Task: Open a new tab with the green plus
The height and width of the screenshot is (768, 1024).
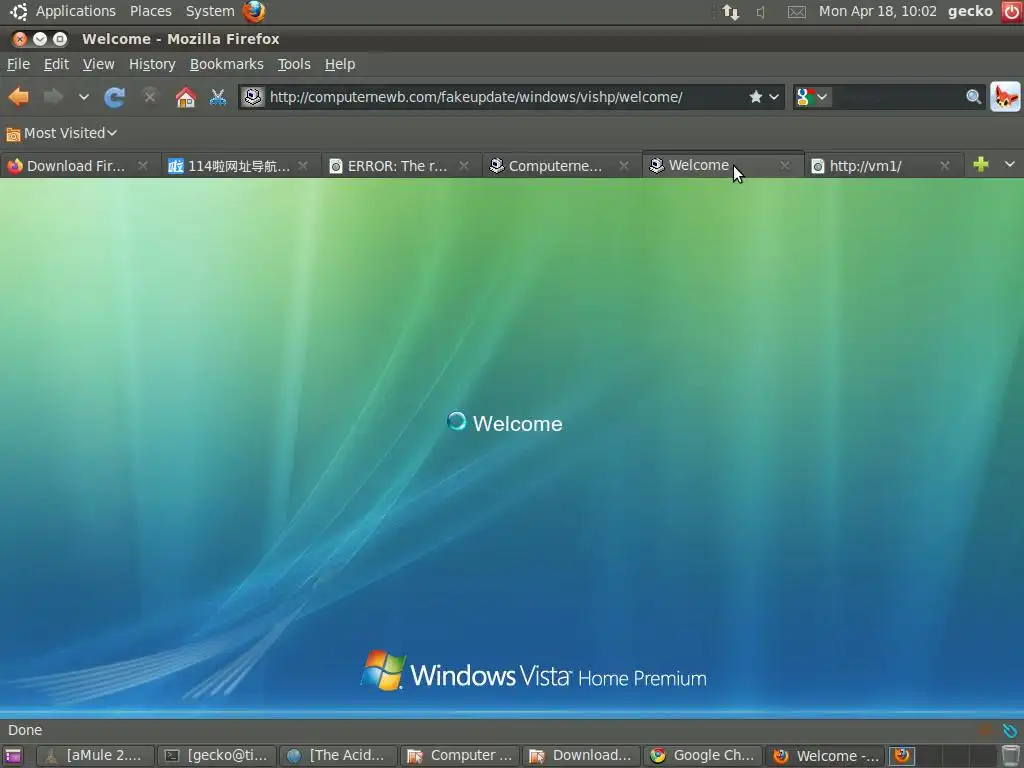Action: tap(980, 165)
